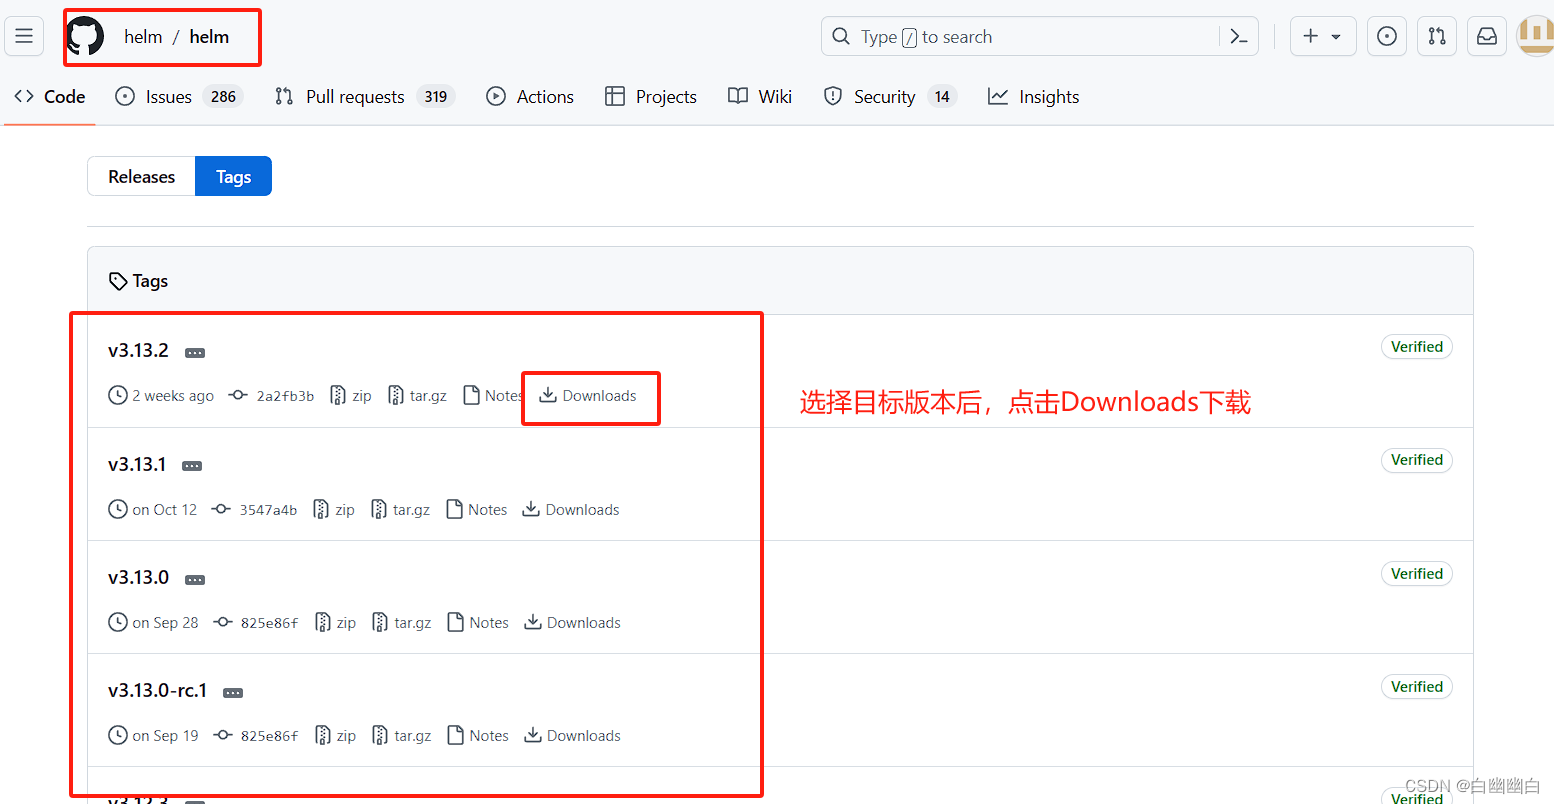Click Verified badge on v3.13.0
The image size is (1554, 804).
(x=1417, y=574)
